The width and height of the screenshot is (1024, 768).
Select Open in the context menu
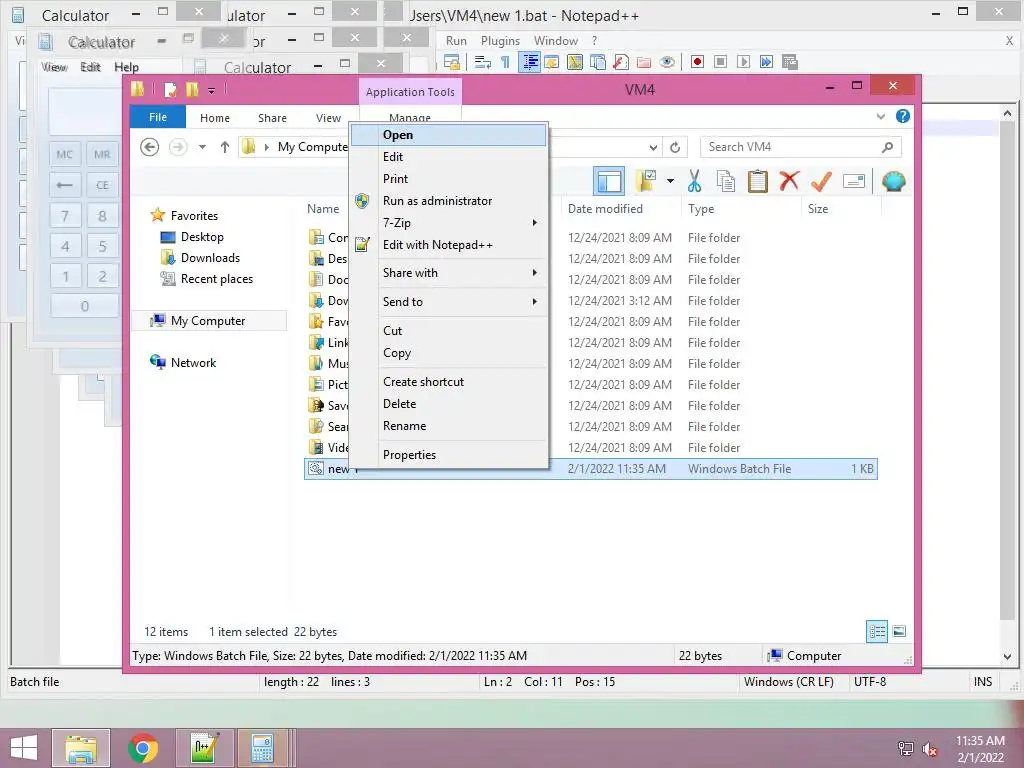pyautogui.click(x=449, y=135)
